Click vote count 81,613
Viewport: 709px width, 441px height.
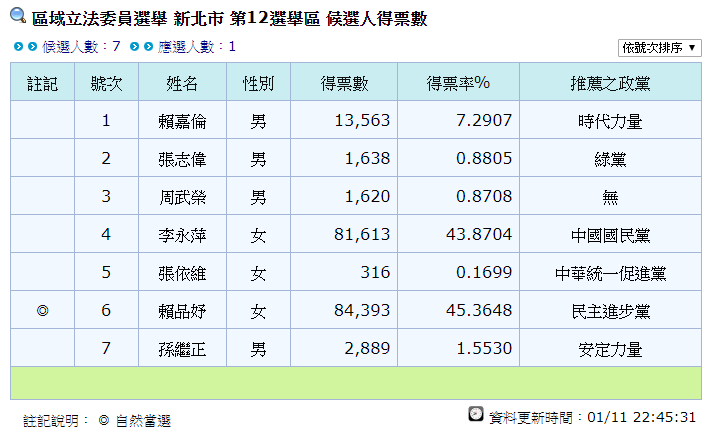click(362, 235)
